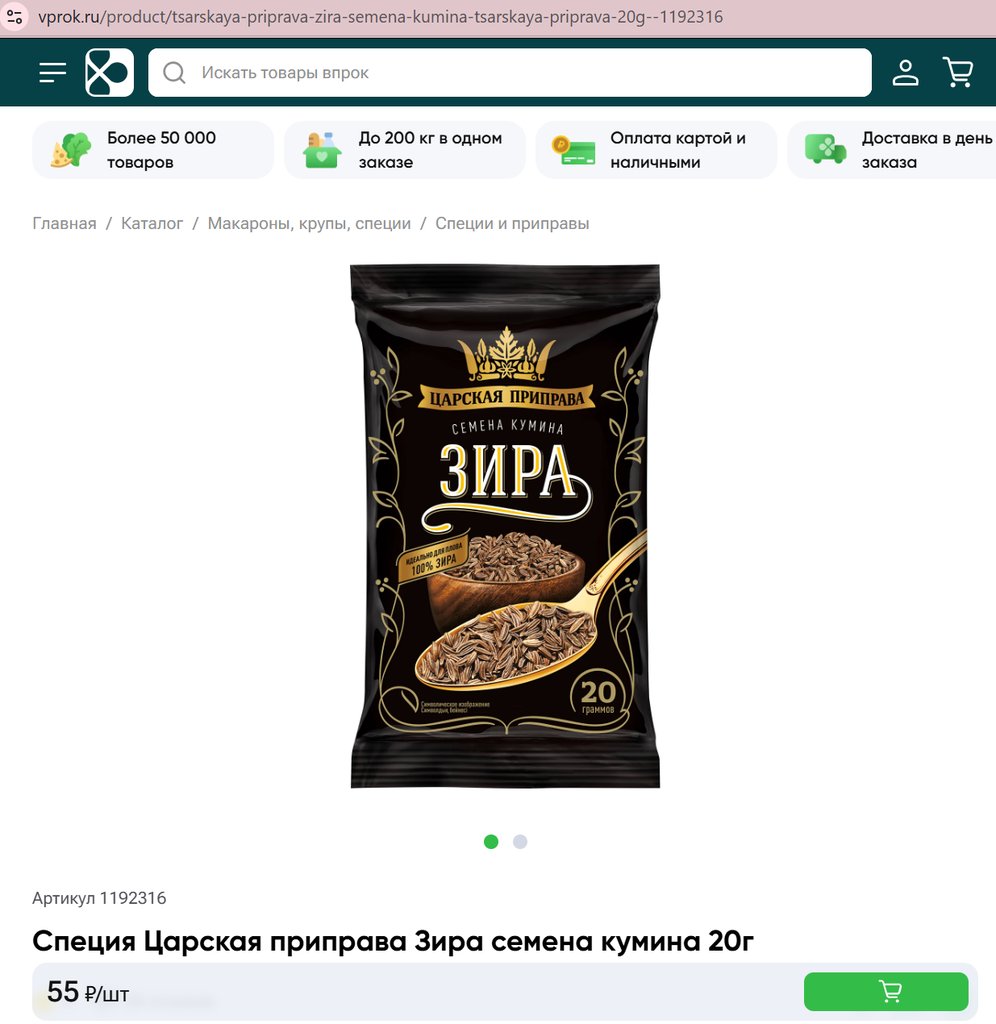Image resolution: width=996 pixels, height=1024 pixels.
Task: Open Макароны, крупы, специи category
Action: coord(309,223)
